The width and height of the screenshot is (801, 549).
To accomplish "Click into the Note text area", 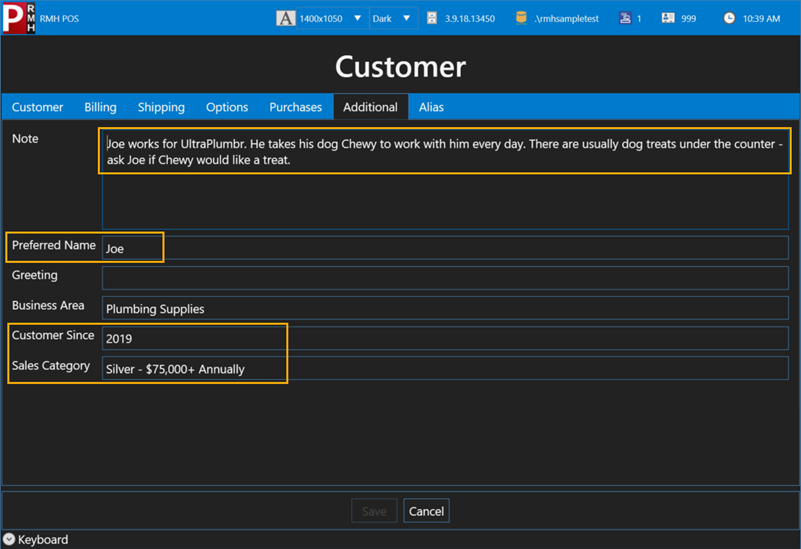I will [445, 179].
